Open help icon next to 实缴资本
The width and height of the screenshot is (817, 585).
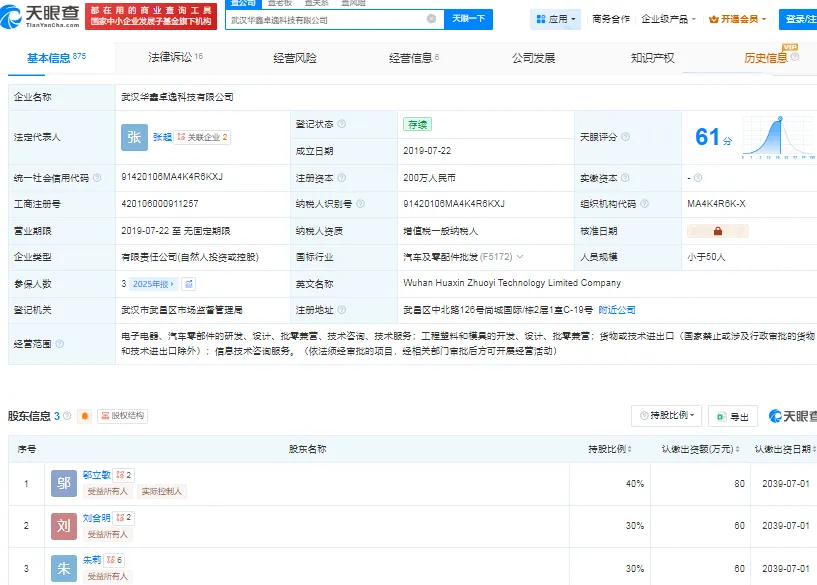tap(625, 178)
